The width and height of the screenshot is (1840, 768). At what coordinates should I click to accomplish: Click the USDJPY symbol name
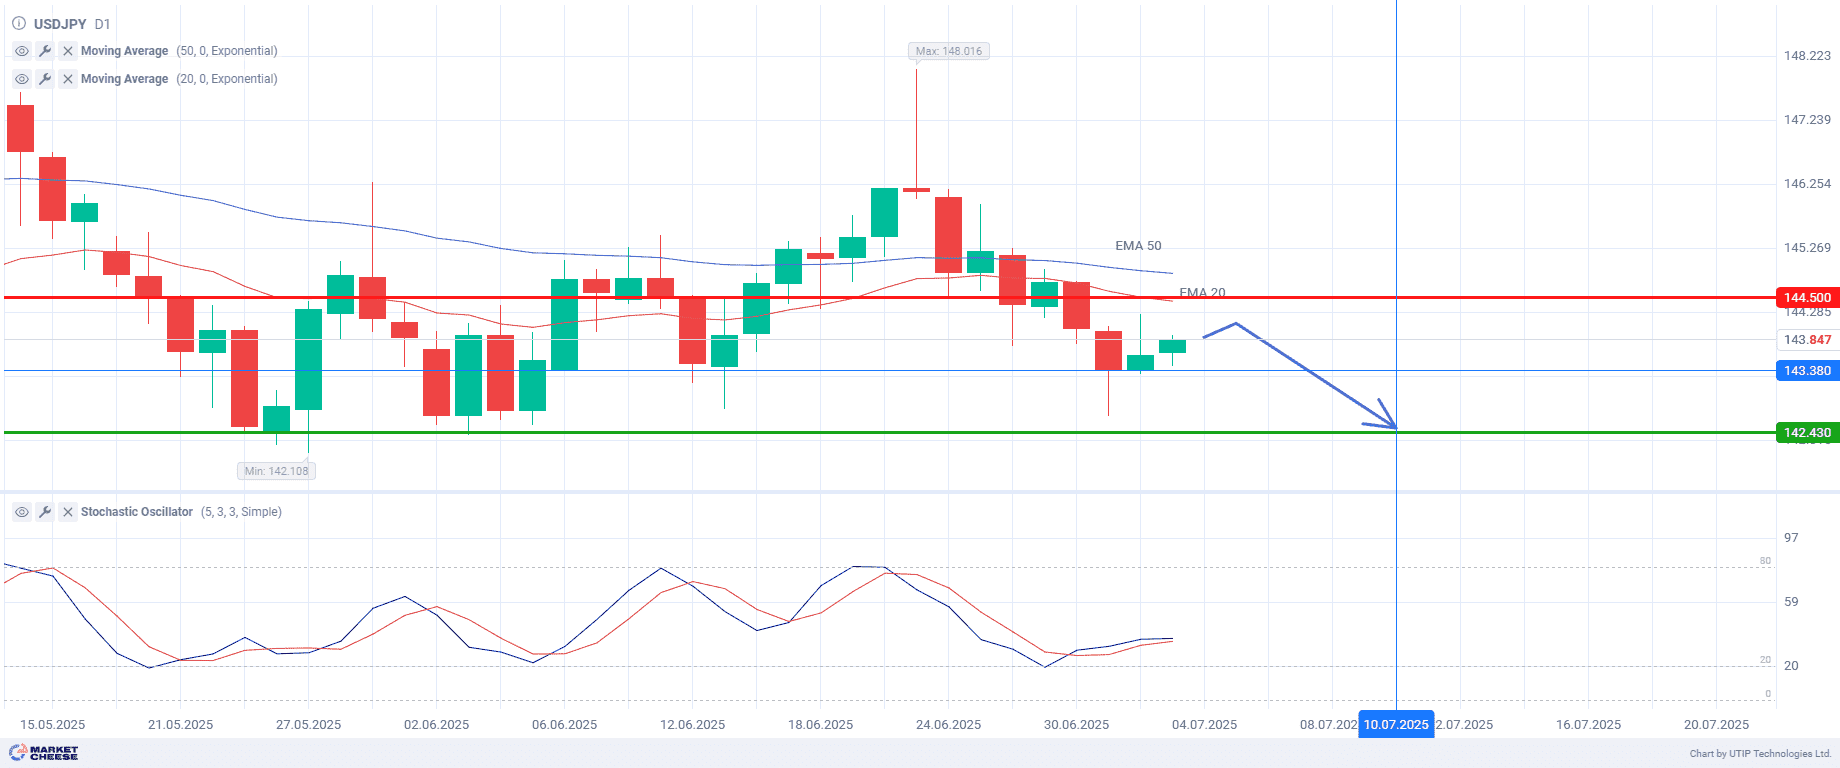[x=60, y=24]
